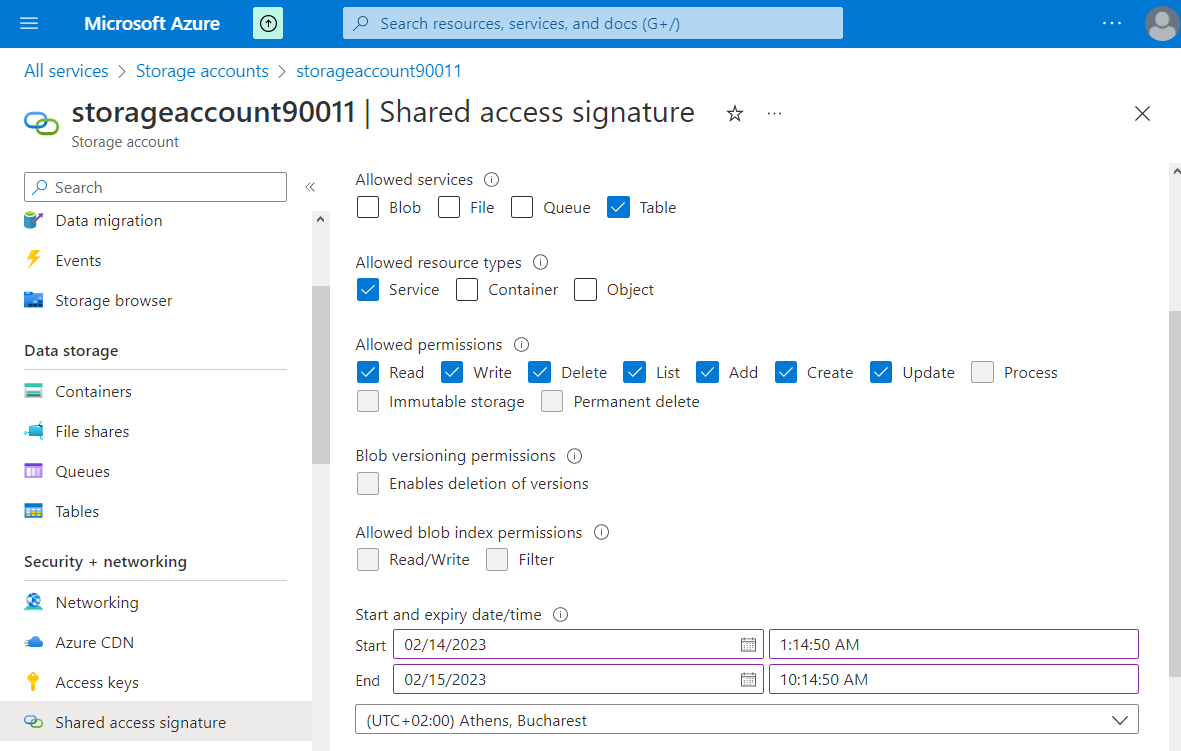
Task: Open the top bar ellipsis menu
Action: tap(1112, 23)
